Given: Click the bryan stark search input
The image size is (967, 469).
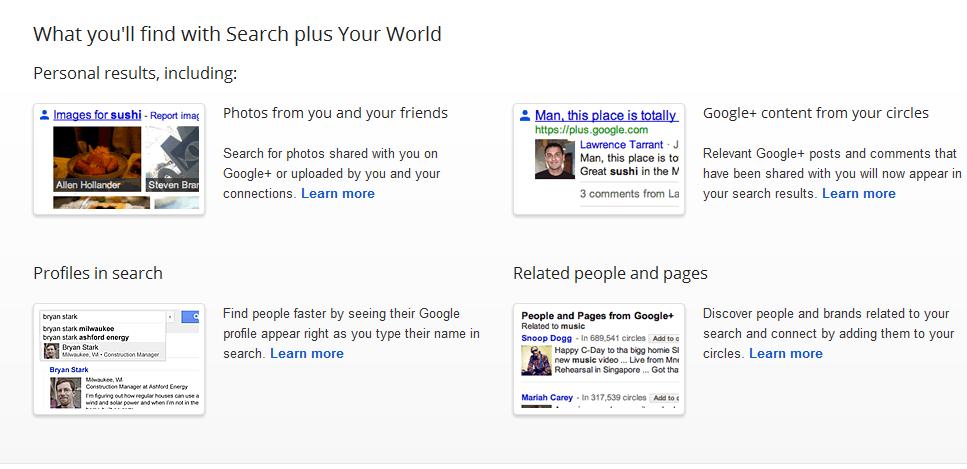Looking at the screenshot, I should [104, 317].
